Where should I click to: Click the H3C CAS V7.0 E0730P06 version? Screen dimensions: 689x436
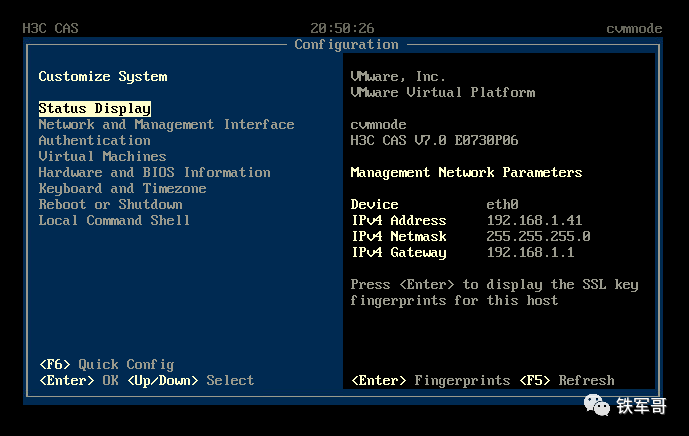pos(434,141)
